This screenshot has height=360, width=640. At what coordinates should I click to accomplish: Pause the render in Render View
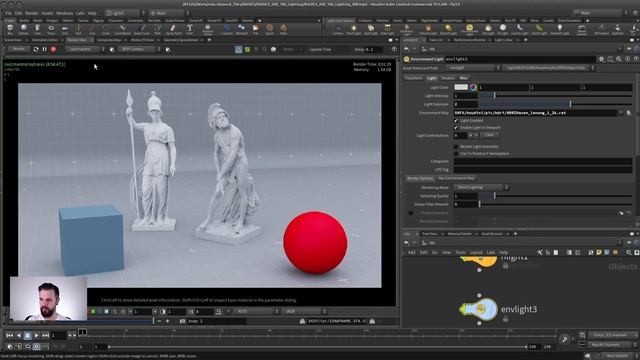tap(44, 49)
